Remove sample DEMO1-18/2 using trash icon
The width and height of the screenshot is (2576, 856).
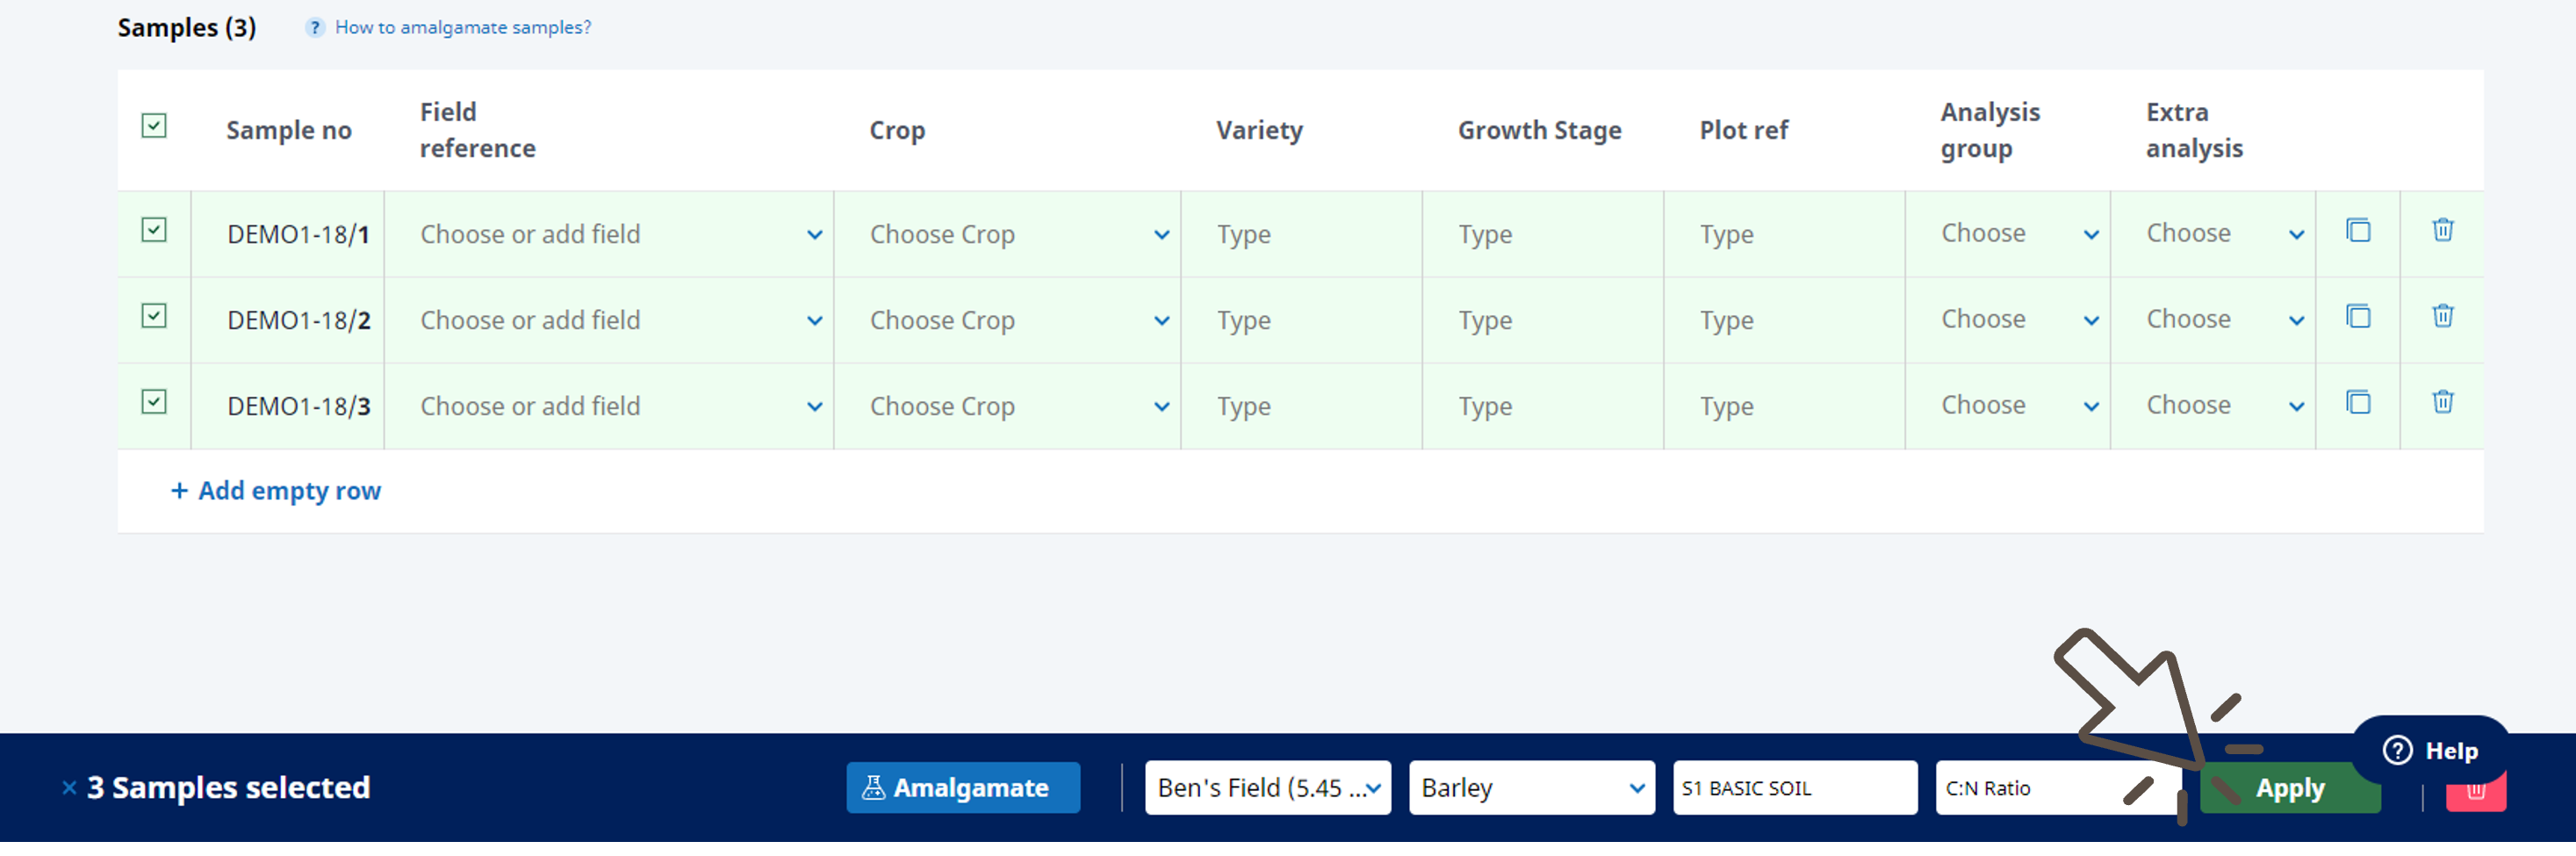2442,317
